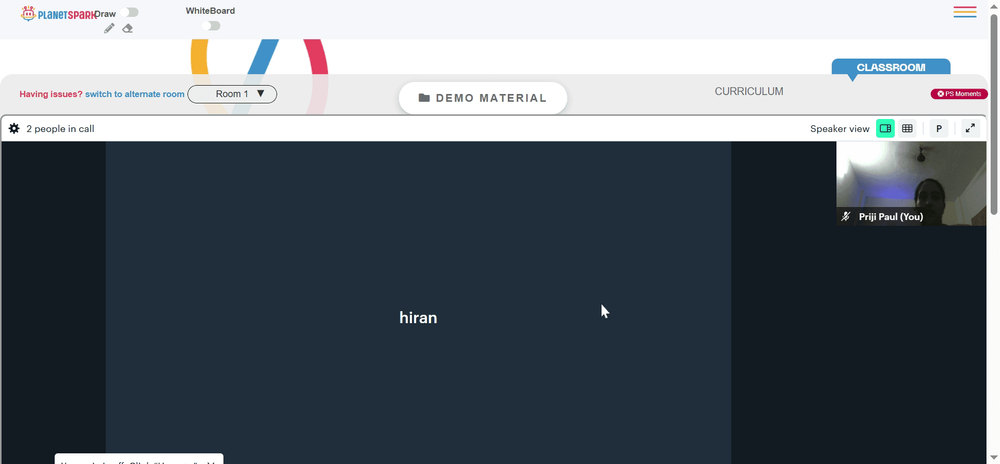Viewport: 1000px width, 464px height.
Task: Open the hamburger menu at top right
Action: coord(965,11)
